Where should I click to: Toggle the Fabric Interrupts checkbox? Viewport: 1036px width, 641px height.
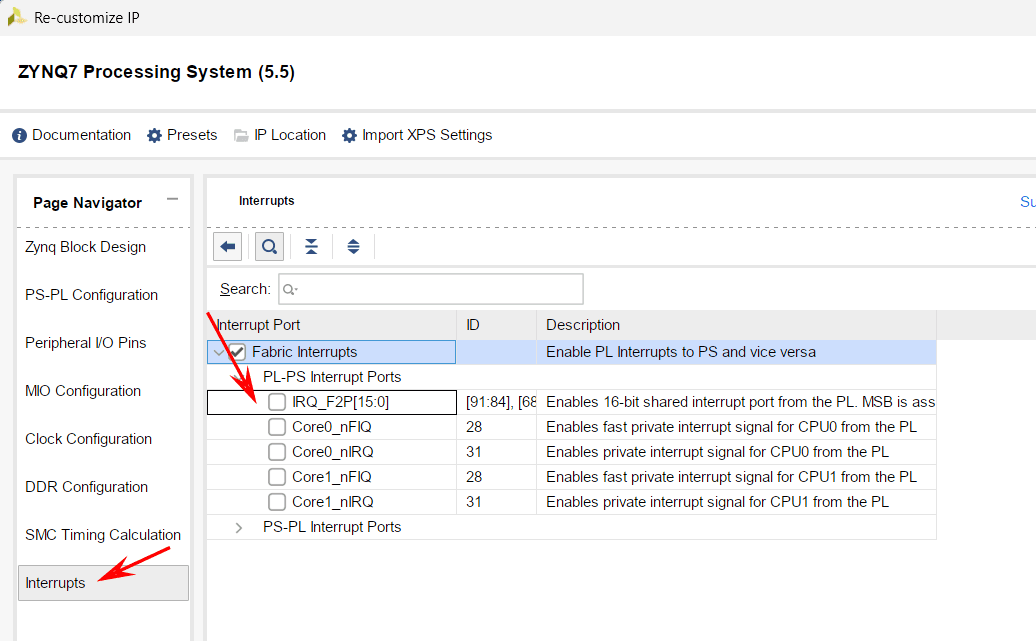click(237, 352)
